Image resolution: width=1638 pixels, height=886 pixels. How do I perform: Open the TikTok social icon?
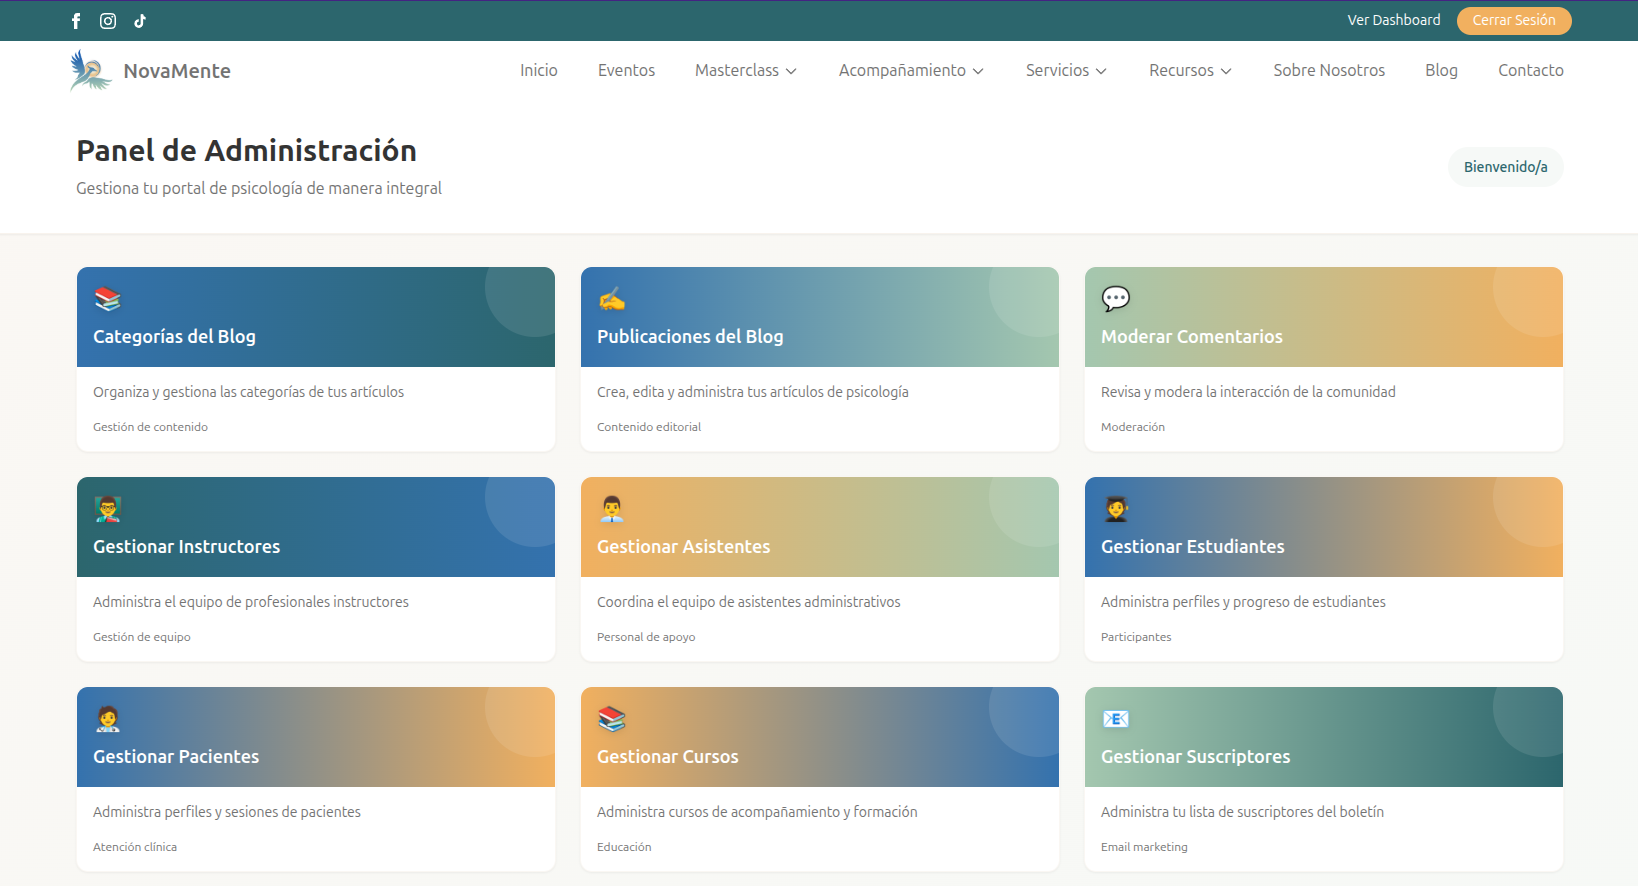(x=140, y=21)
